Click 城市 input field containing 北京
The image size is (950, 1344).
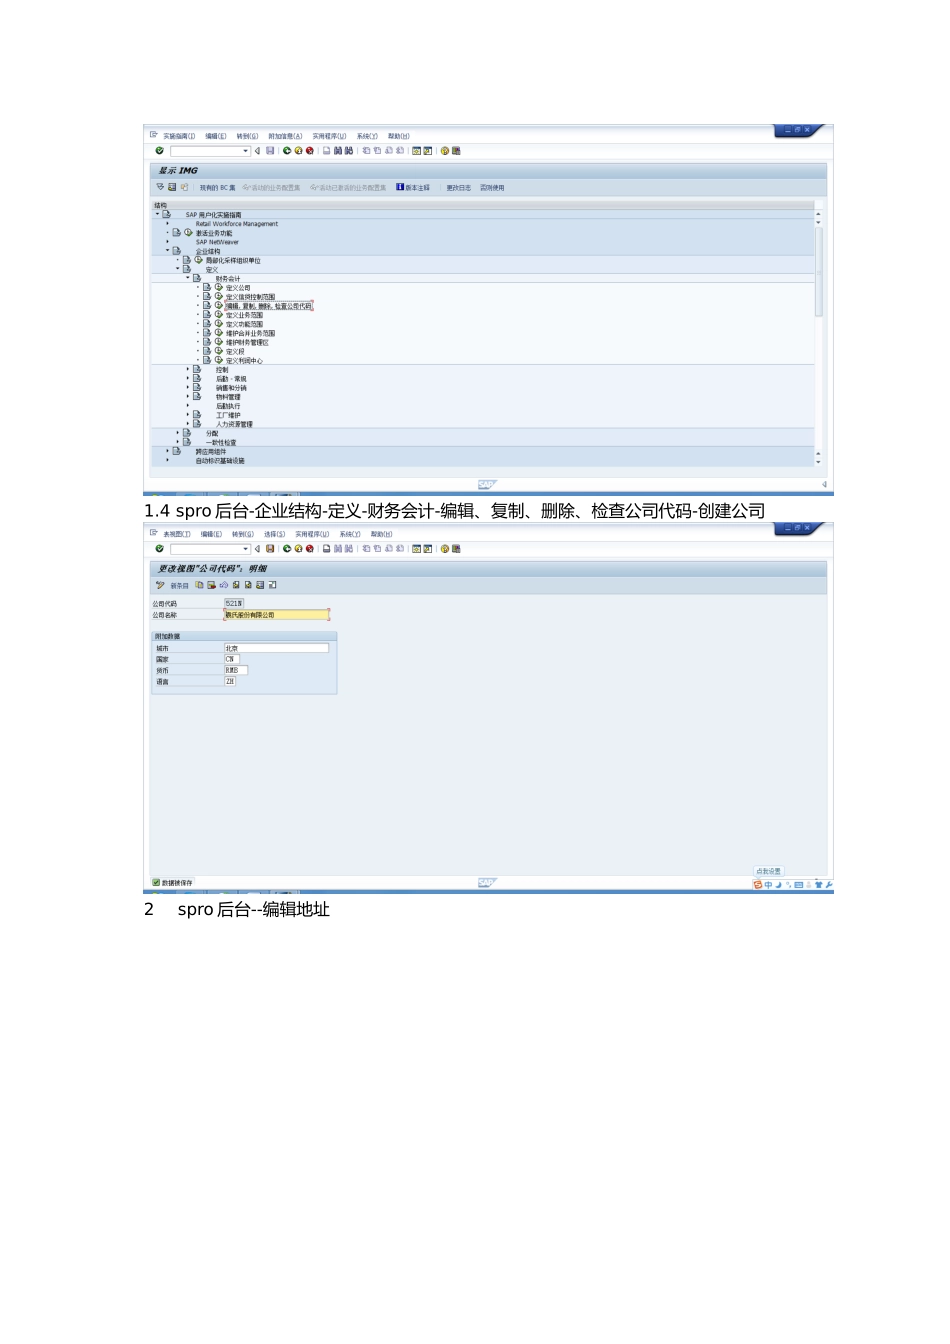pos(276,648)
